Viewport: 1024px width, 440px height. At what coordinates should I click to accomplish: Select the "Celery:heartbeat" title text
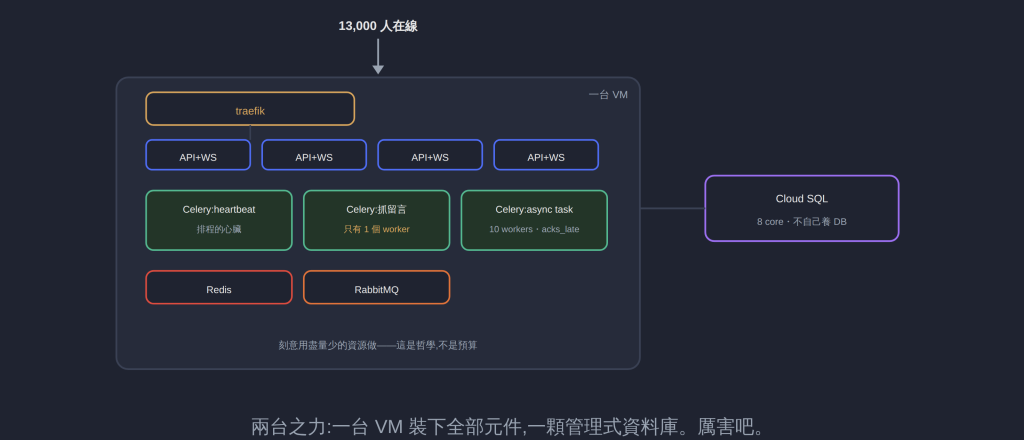pyautogui.click(x=219, y=210)
